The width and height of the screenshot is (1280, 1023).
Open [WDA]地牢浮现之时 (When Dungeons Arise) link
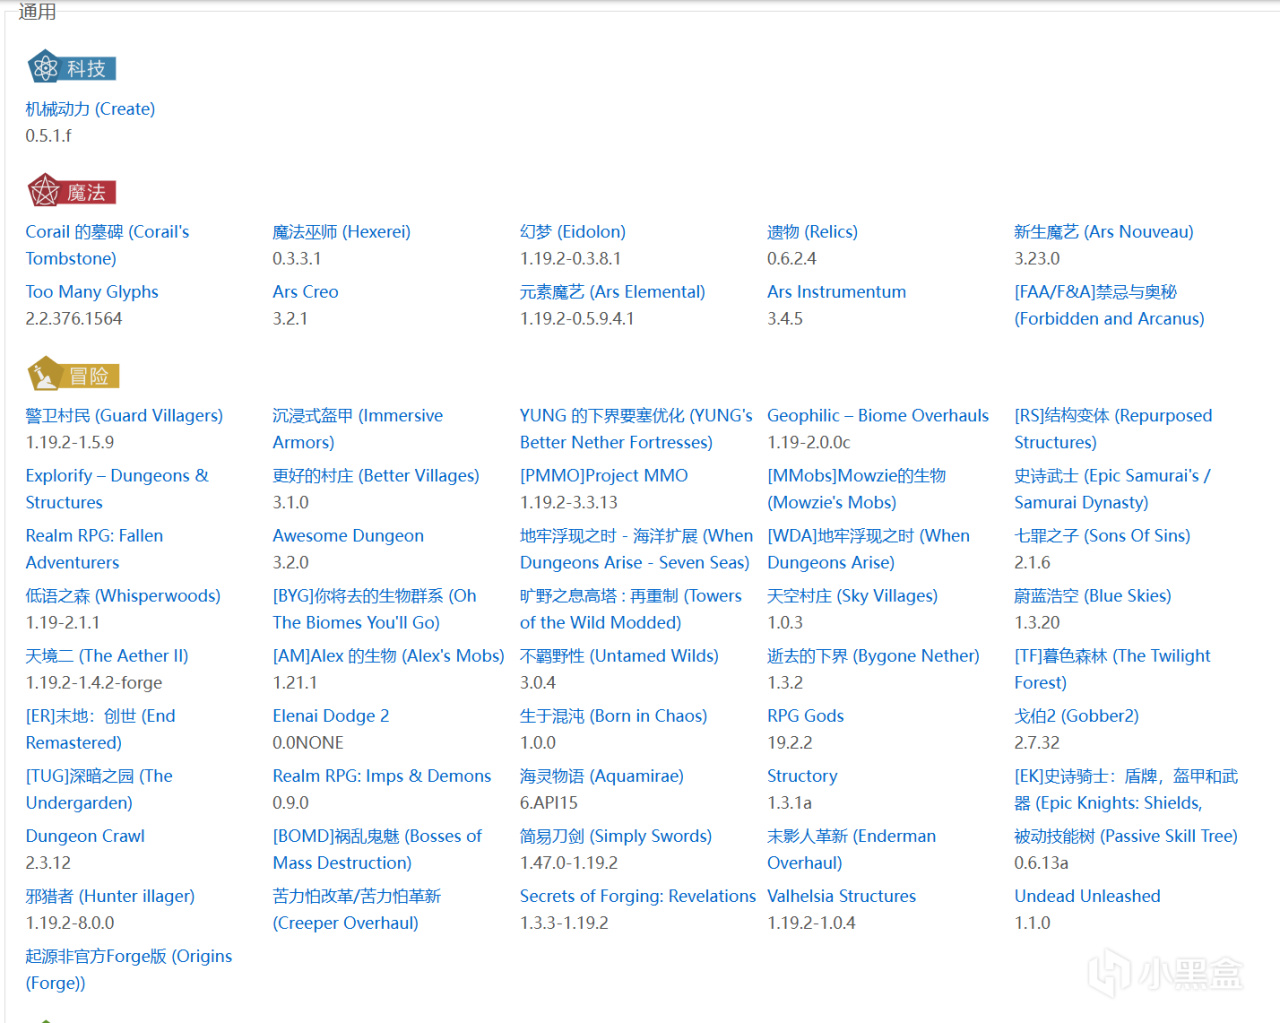tap(868, 549)
